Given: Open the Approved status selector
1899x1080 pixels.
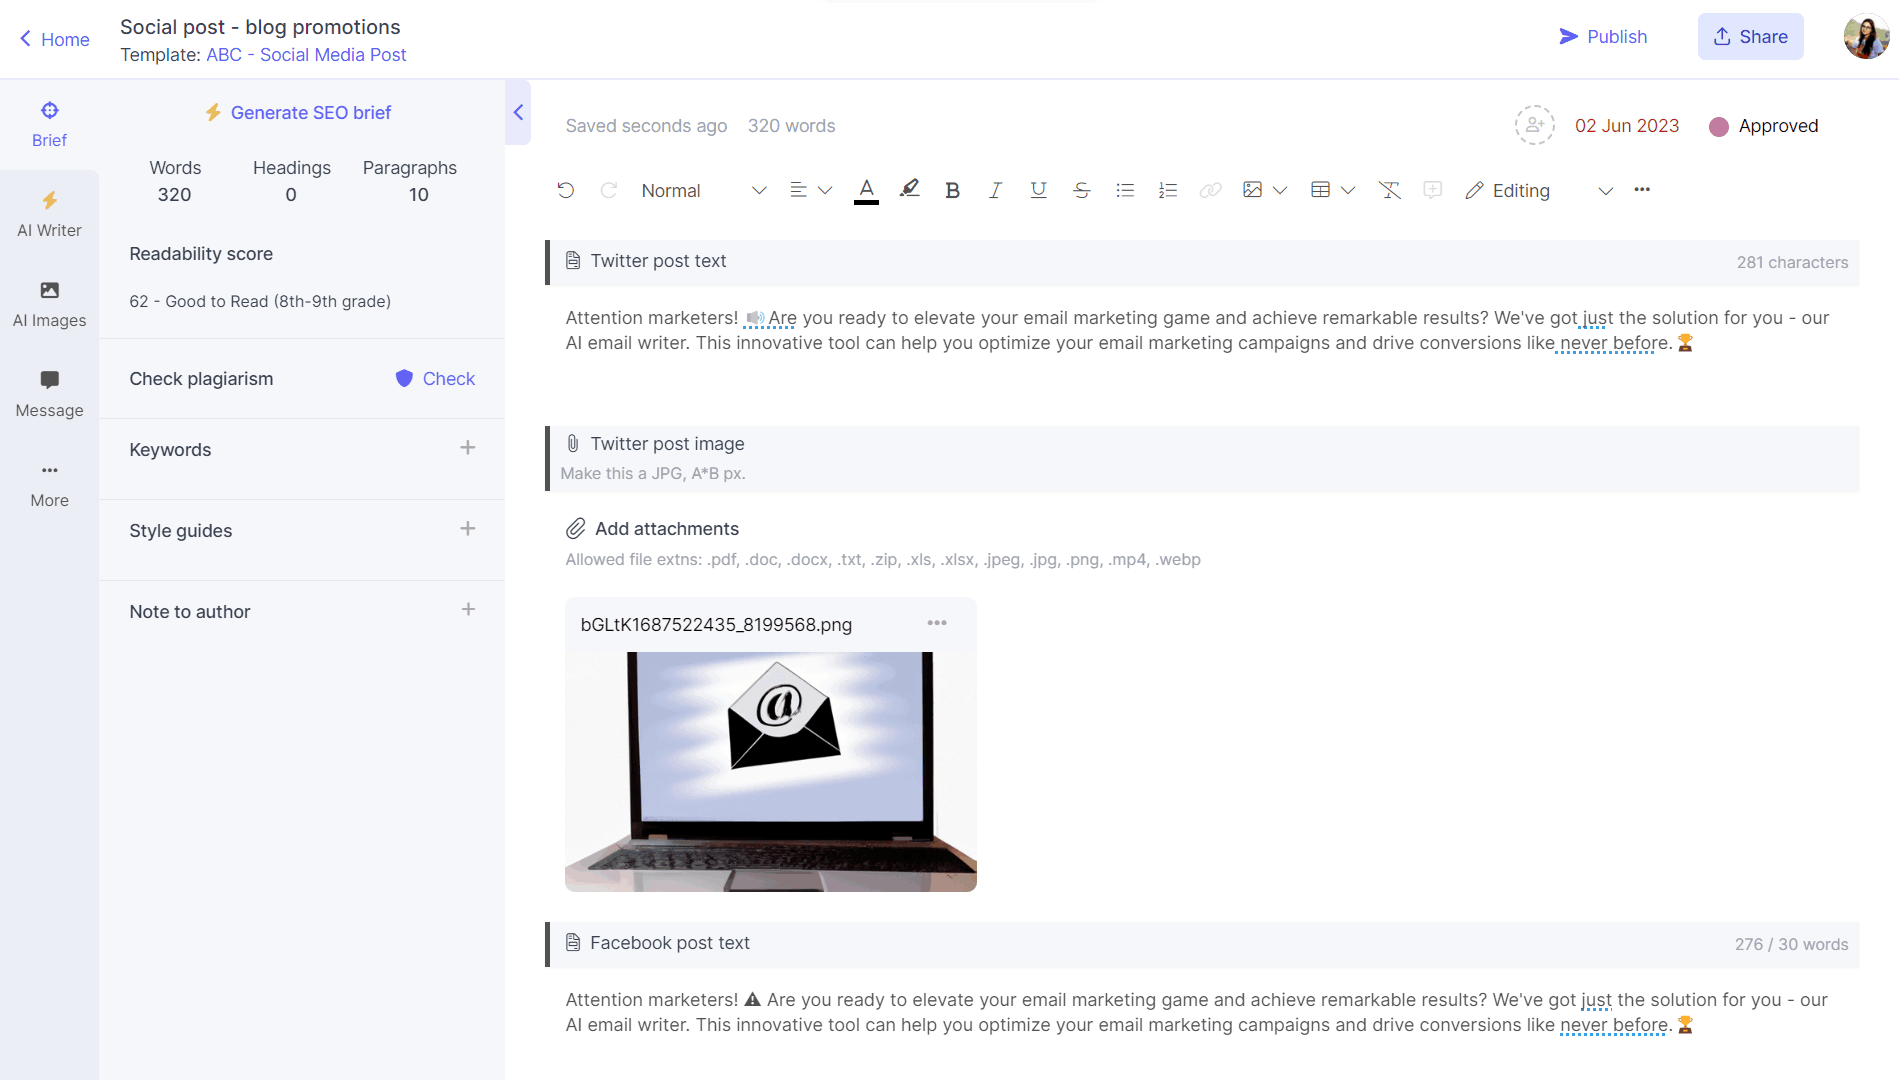Looking at the screenshot, I should click(1763, 126).
